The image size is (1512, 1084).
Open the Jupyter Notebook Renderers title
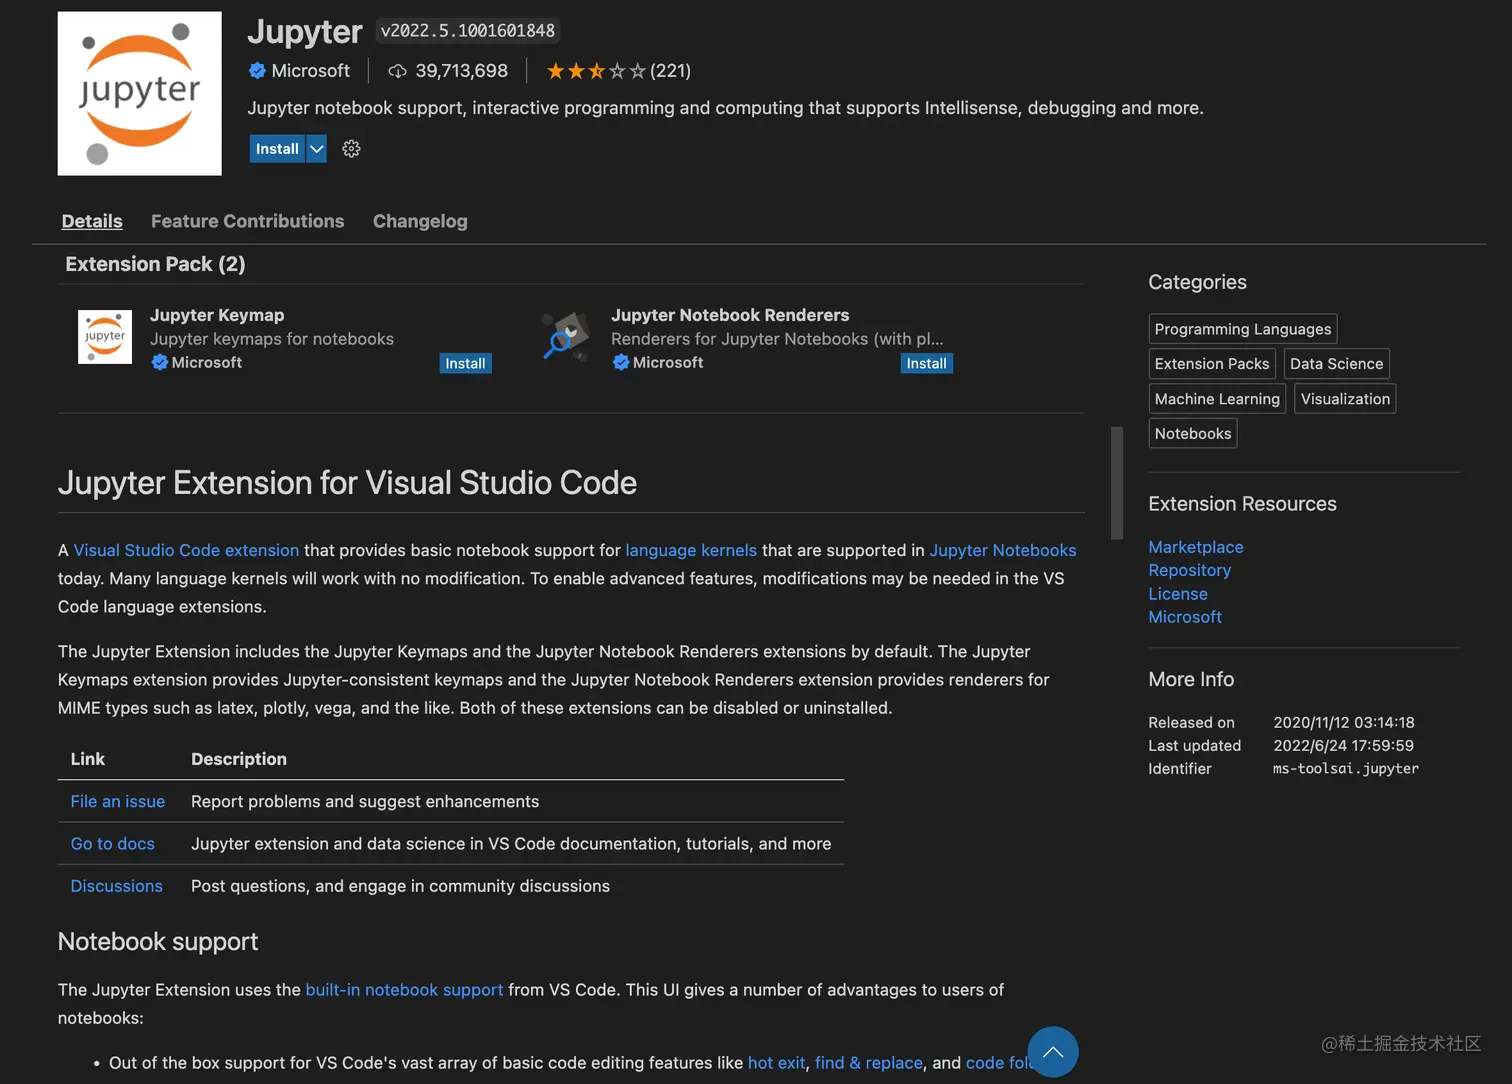tap(730, 315)
